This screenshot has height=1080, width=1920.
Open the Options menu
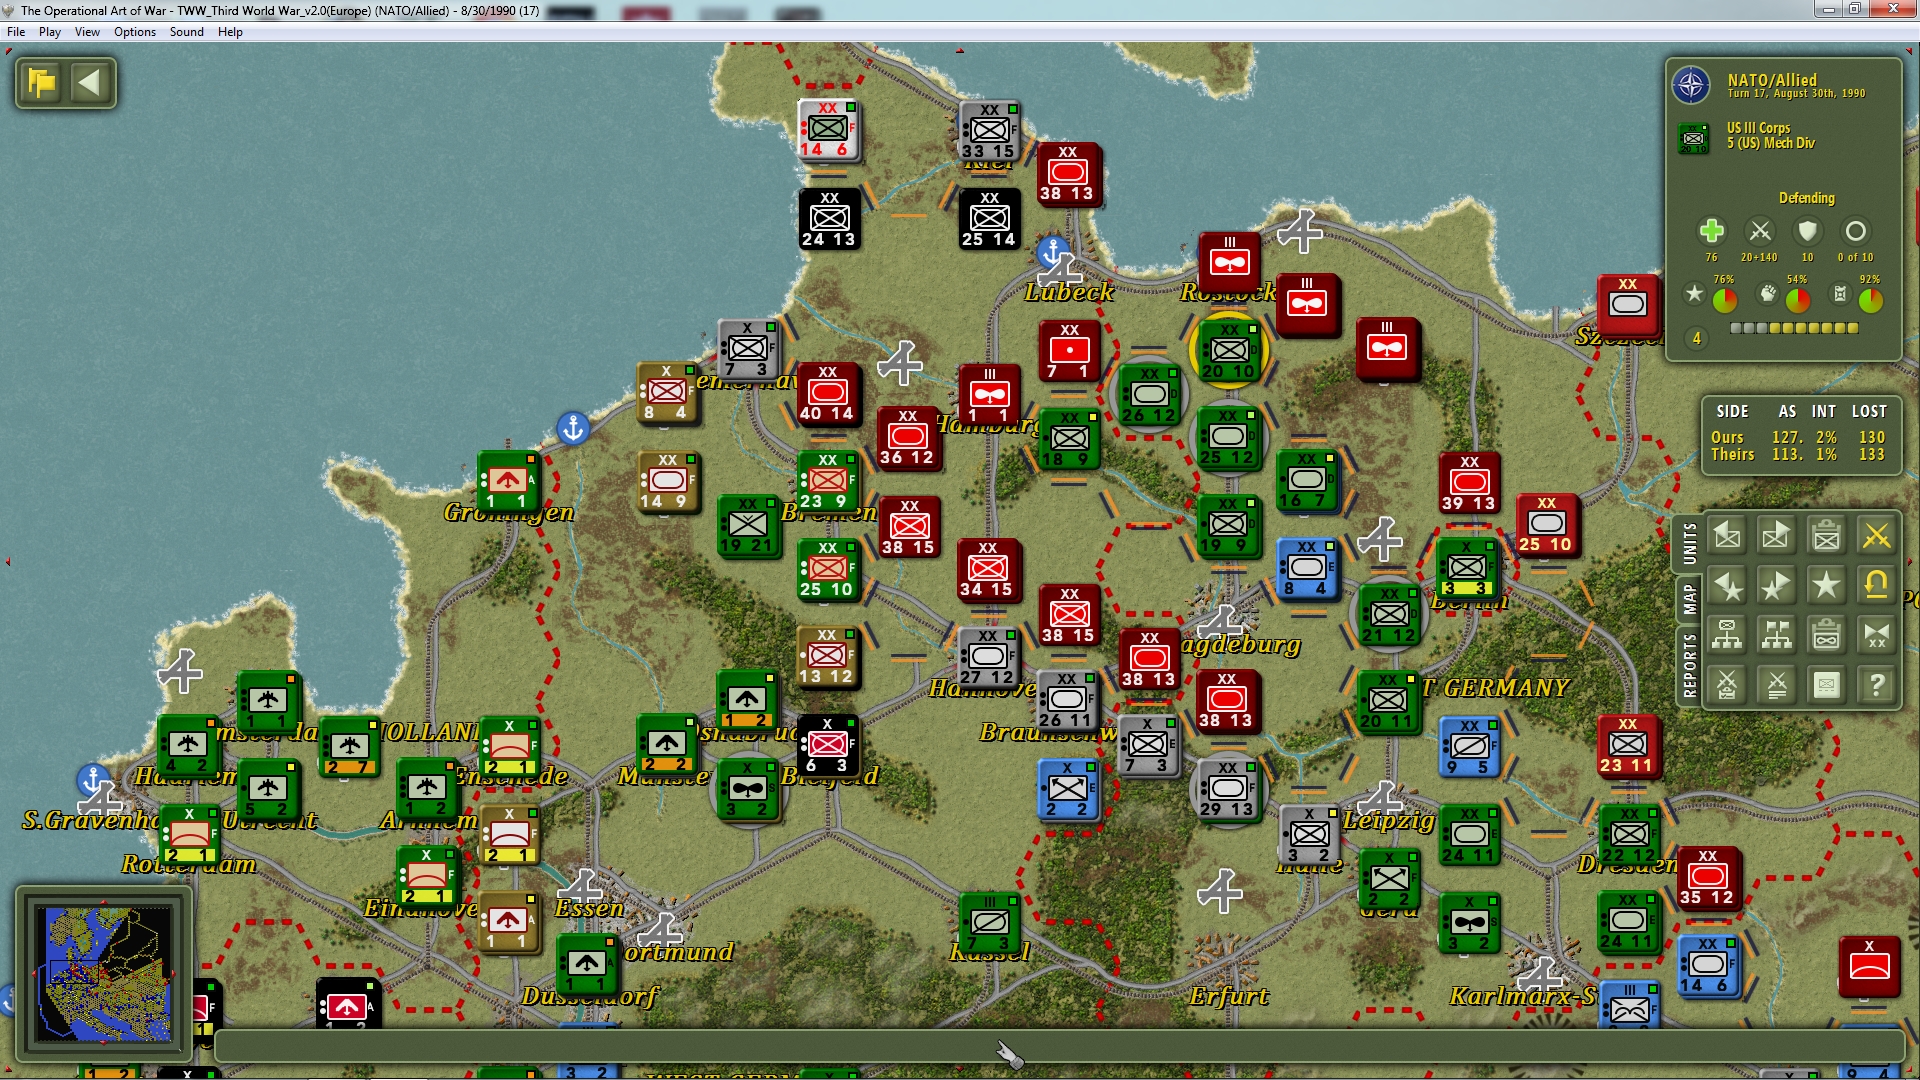coord(135,32)
